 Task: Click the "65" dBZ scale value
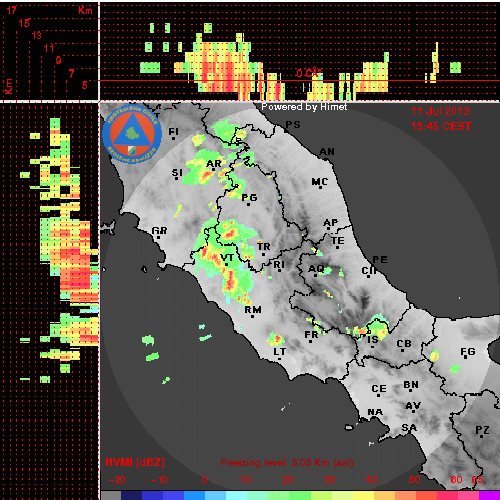click(x=477, y=480)
